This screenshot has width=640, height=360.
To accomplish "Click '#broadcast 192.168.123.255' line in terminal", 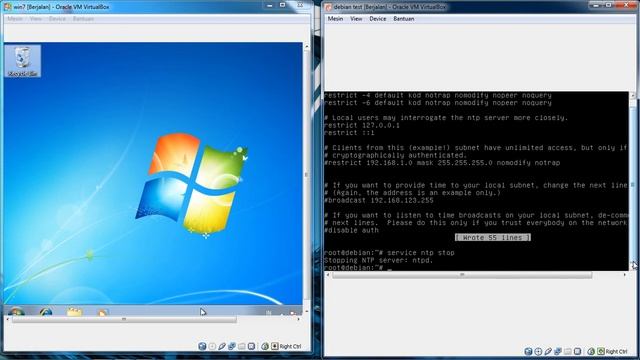I will tap(379, 200).
